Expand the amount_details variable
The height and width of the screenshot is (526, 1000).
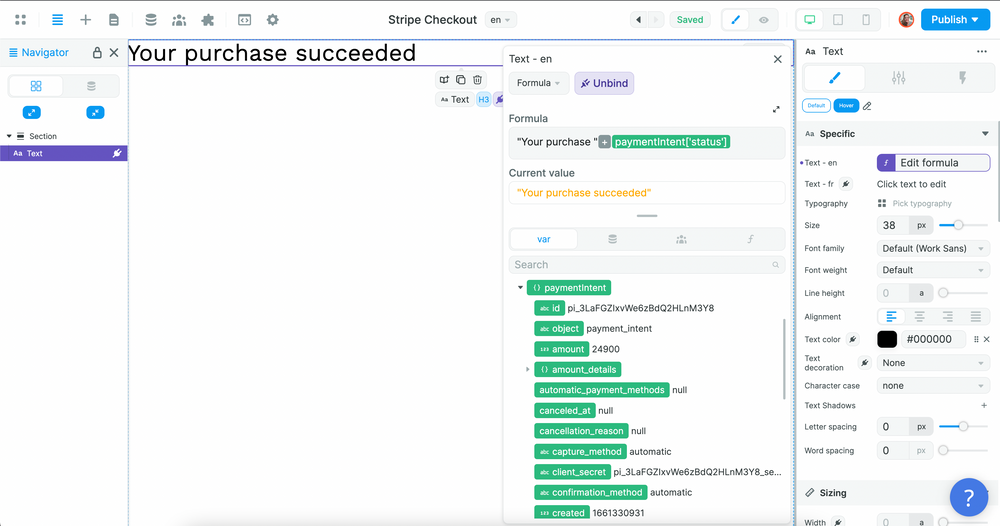[x=528, y=370]
